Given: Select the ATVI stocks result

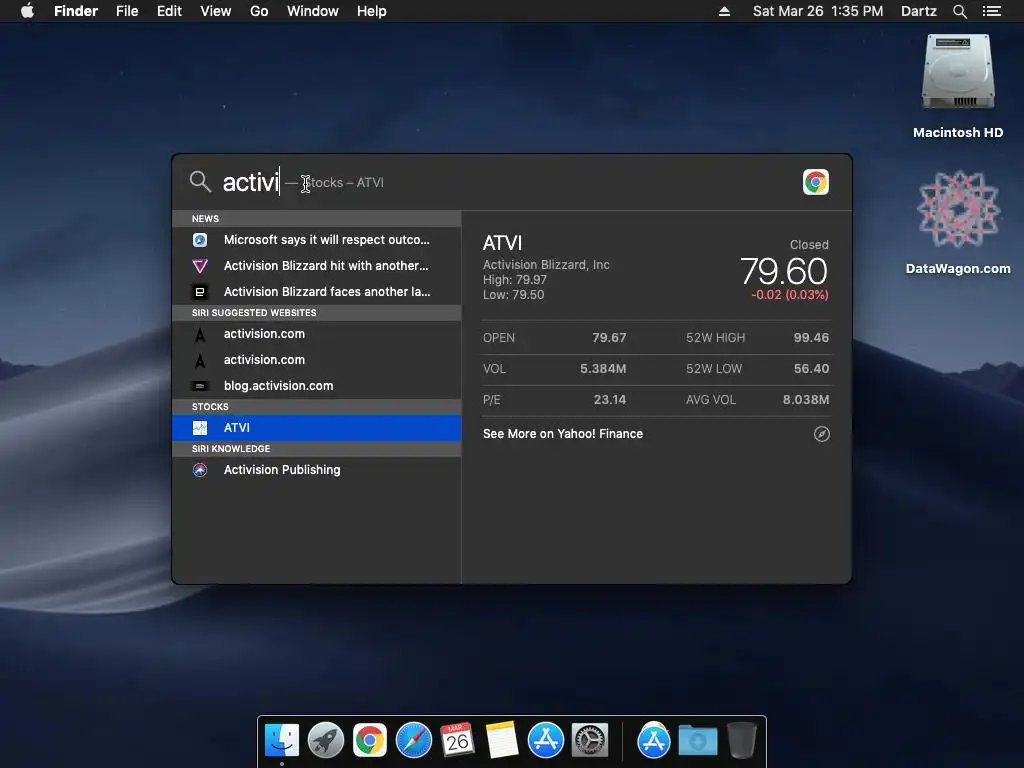Looking at the screenshot, I should (317, 428).
